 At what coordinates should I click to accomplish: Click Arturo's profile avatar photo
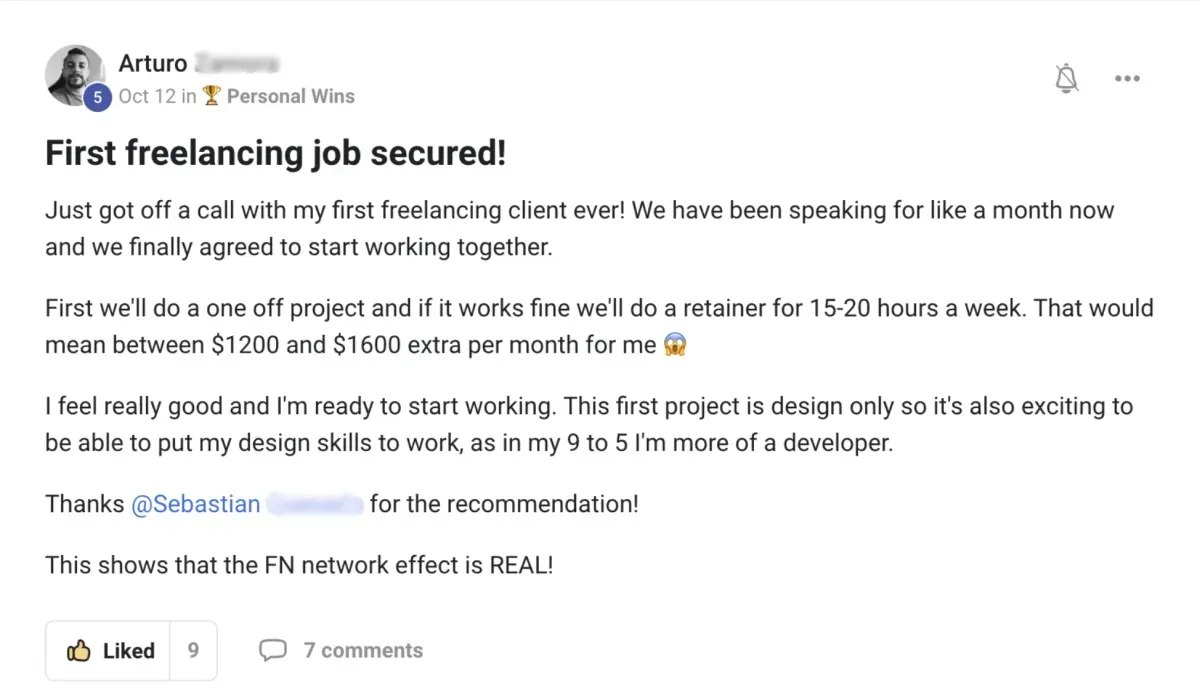tap(75, 75)
